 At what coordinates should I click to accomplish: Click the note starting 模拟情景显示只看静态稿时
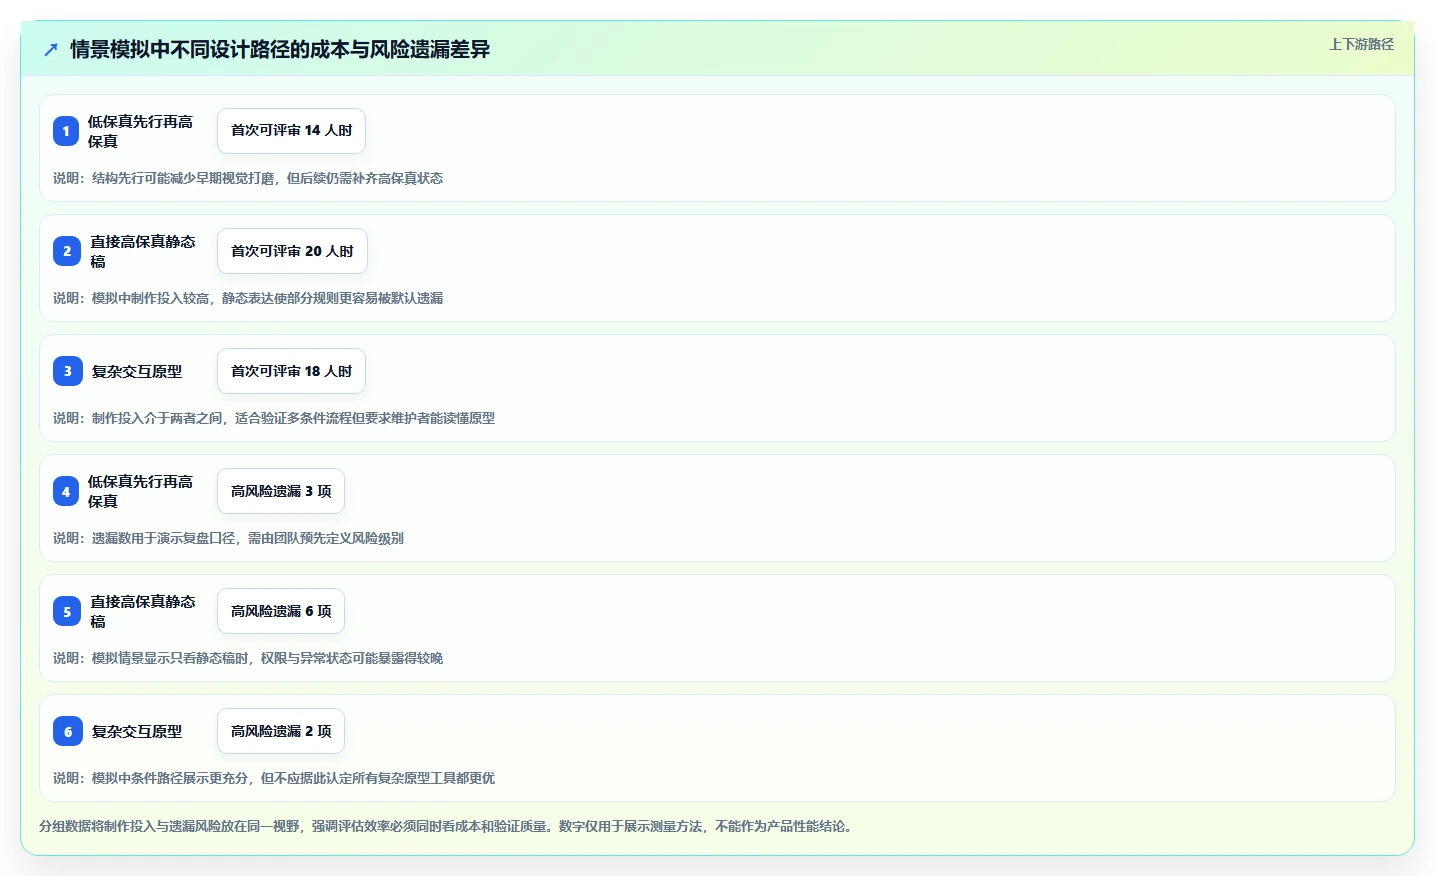click(x=248, y=658)
